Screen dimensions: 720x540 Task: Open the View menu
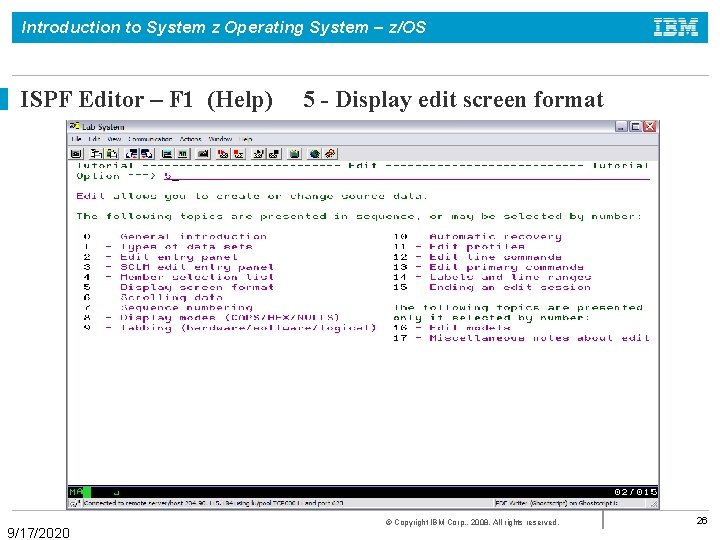click(x=114, y=139)
